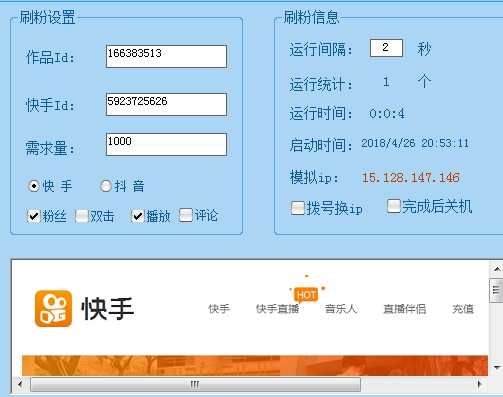Select the 抖音 radio button
This screenshot has height=397, width=503.
[x=106, y=186]
